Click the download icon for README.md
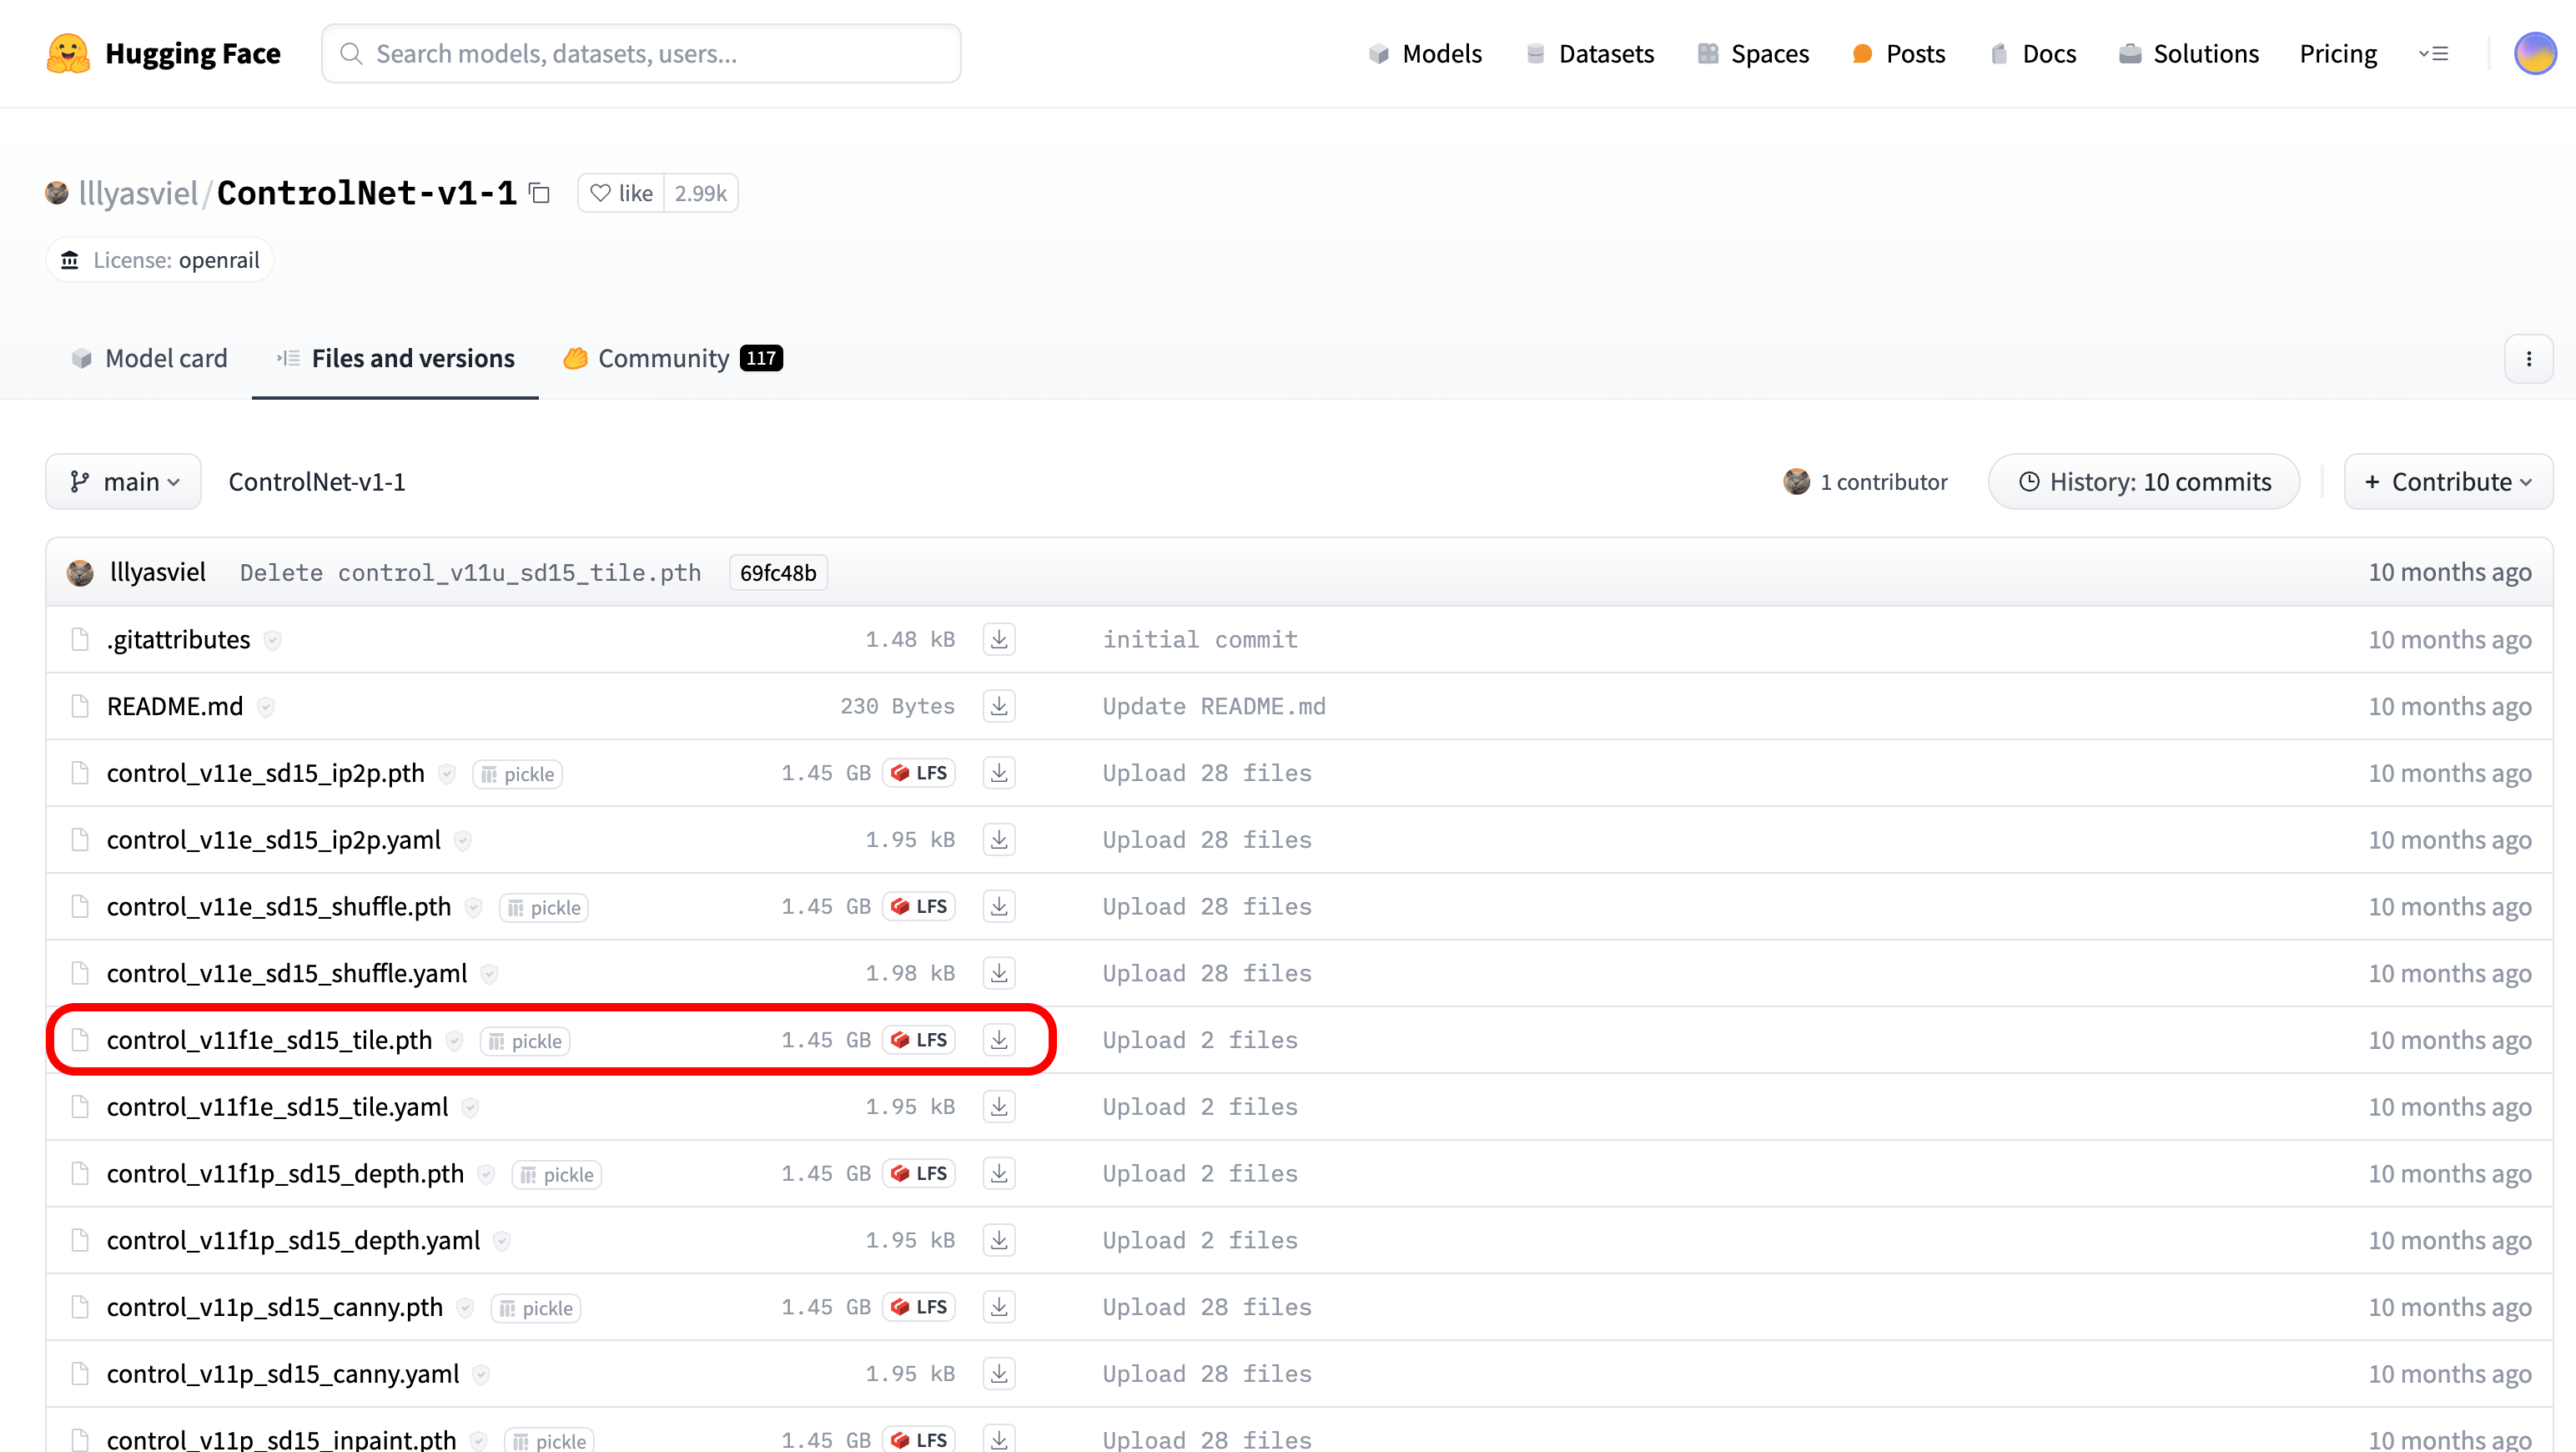The image size is (2576, 1452). pyautogui.click(x=998, y=706)
